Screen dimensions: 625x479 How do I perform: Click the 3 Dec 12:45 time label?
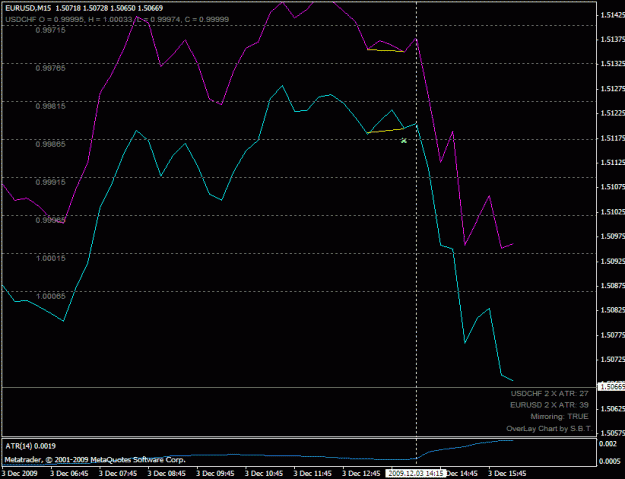click(x=362, y=473)
